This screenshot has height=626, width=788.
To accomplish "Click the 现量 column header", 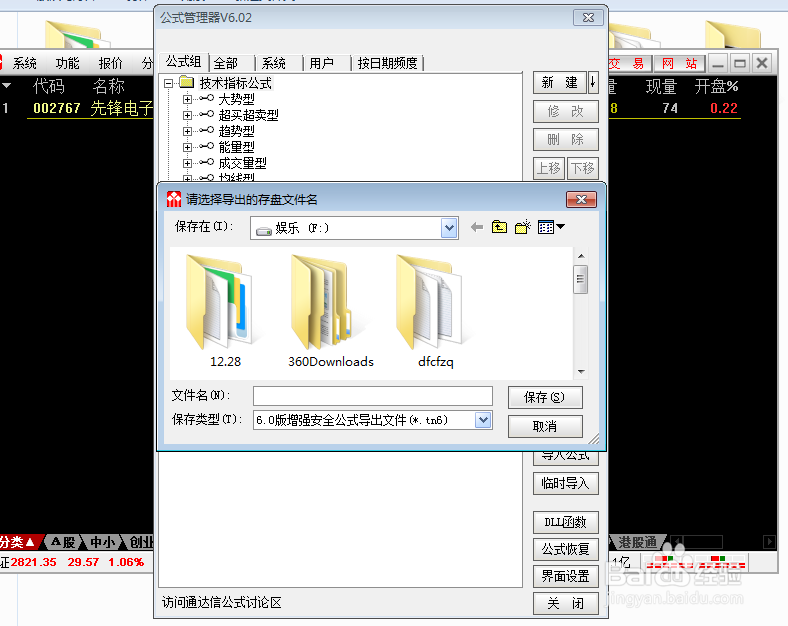I will 661,86.
